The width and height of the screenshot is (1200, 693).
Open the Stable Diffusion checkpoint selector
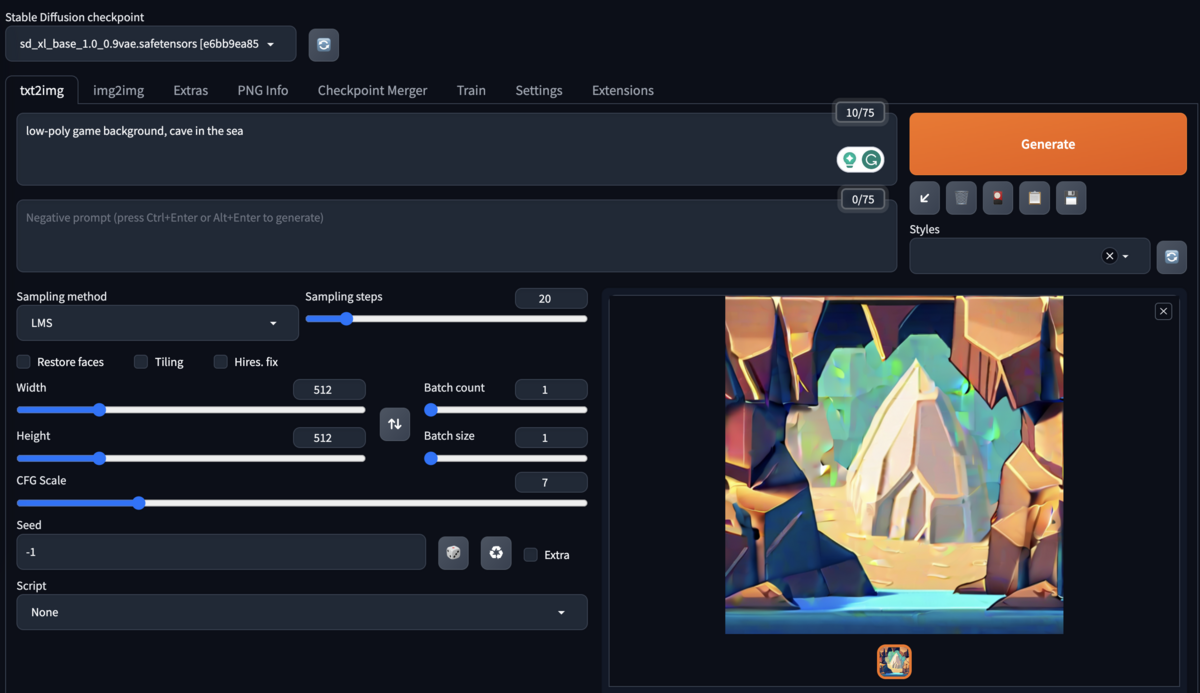pyautogui.click(x=150, y=44)
